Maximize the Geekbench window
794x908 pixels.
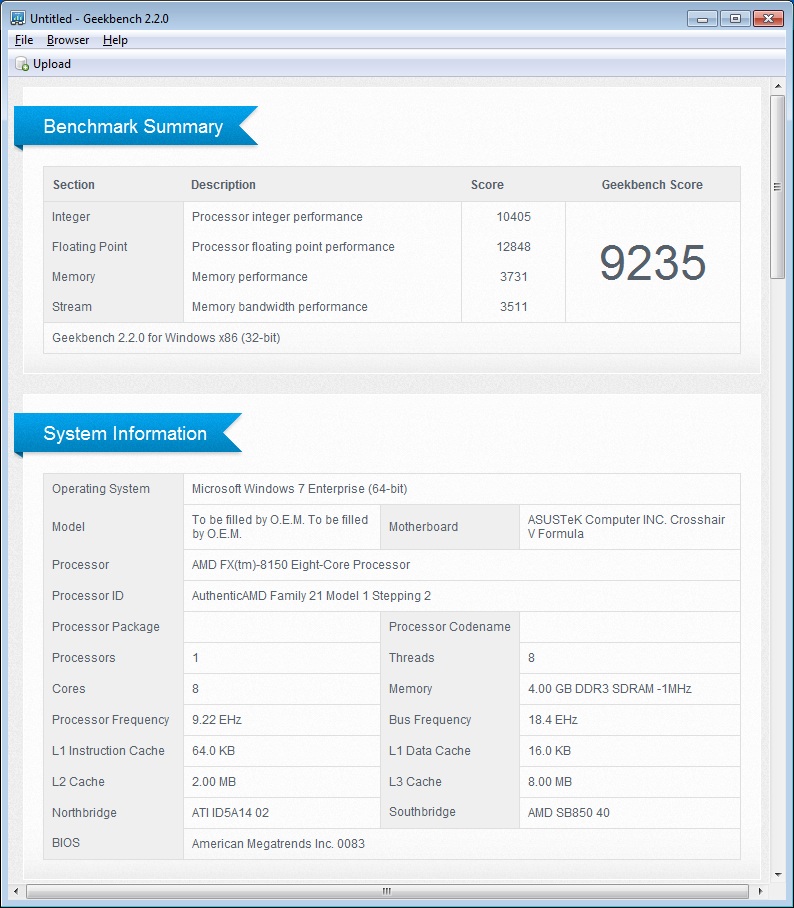pos(735,19)
